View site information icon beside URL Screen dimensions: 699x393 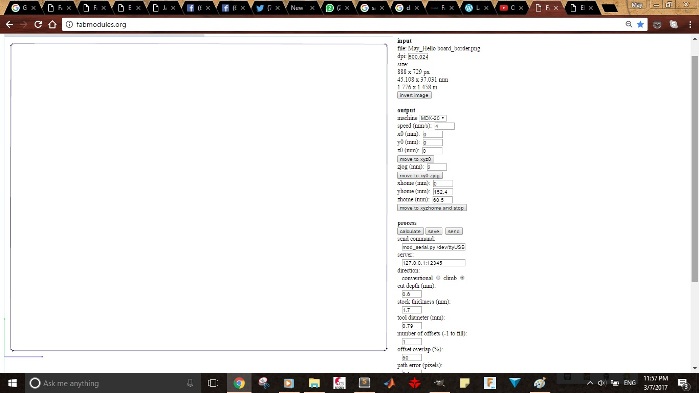[69, 25]
